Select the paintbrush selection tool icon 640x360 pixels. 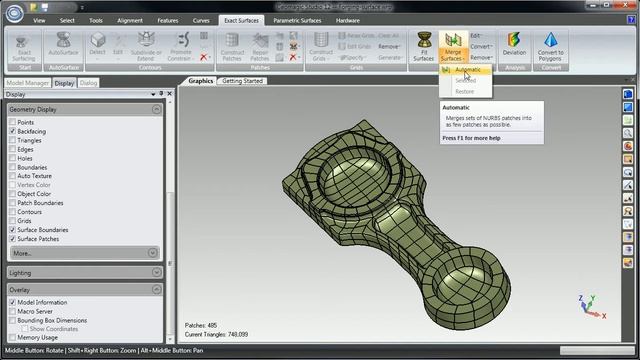coord(628,198)
